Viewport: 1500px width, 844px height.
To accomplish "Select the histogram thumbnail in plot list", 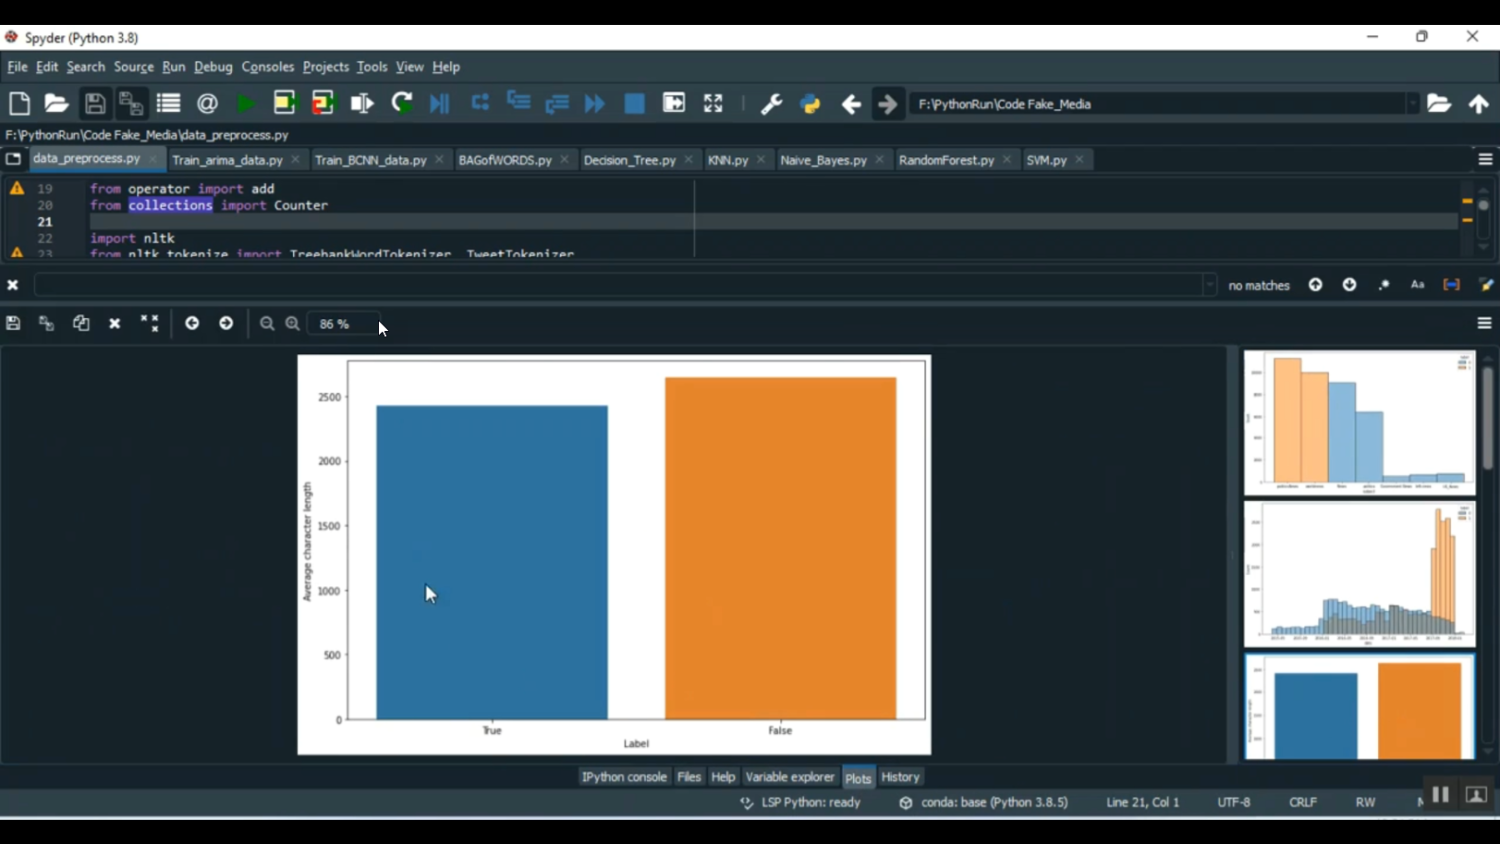I will tap(1359, 574).
